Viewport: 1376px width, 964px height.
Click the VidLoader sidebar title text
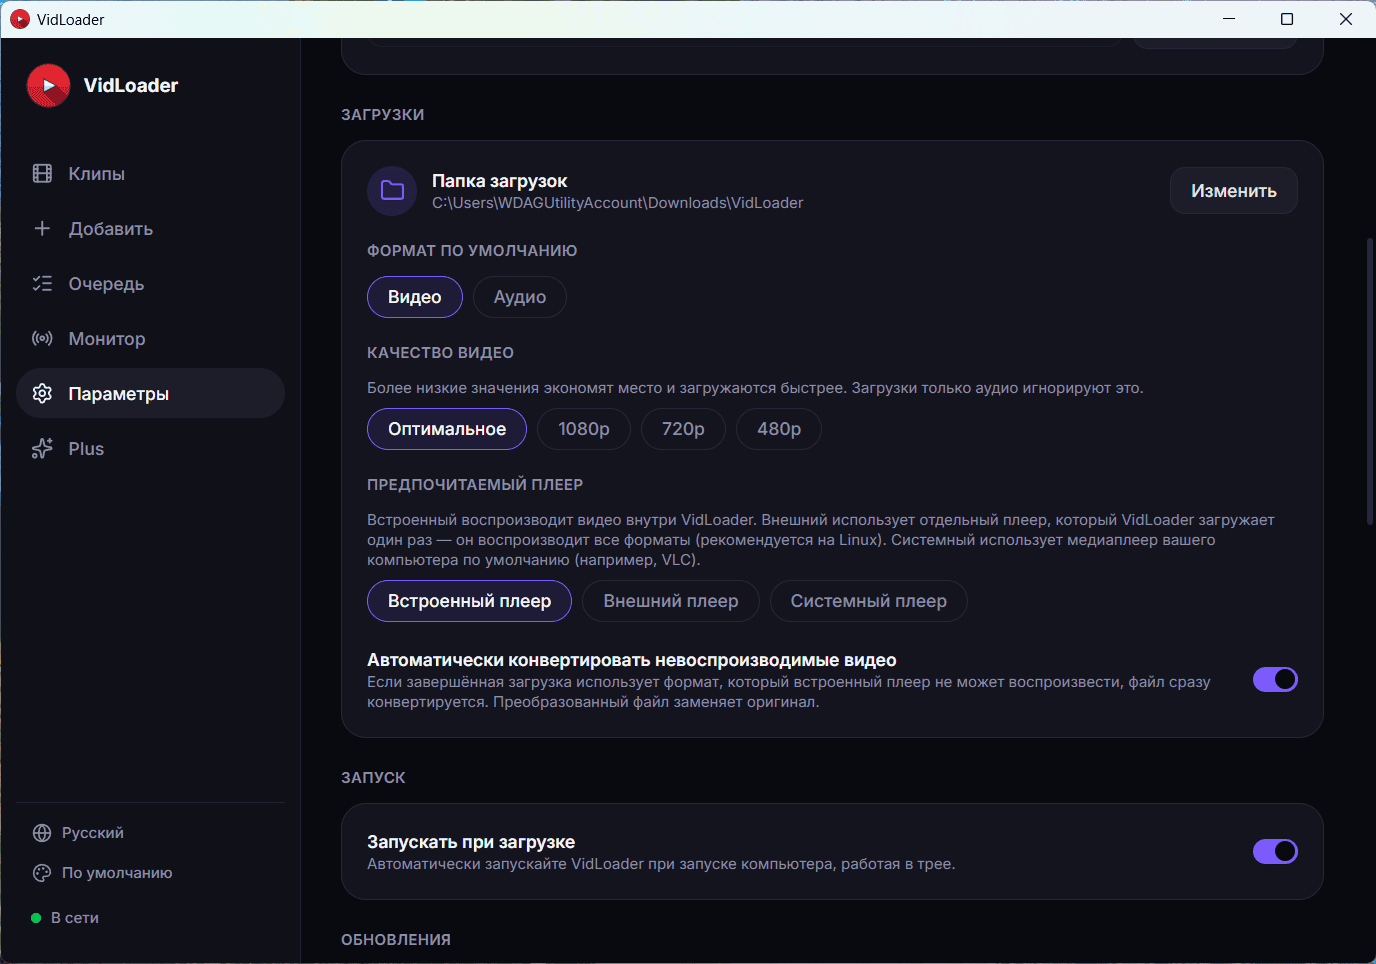pyautogui.click(x=131, y=86)
